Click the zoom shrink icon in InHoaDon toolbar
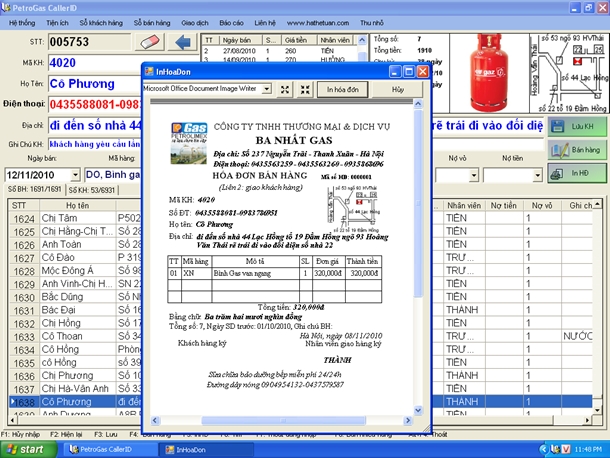The image size is (610, 458). (x=305, y=89)
